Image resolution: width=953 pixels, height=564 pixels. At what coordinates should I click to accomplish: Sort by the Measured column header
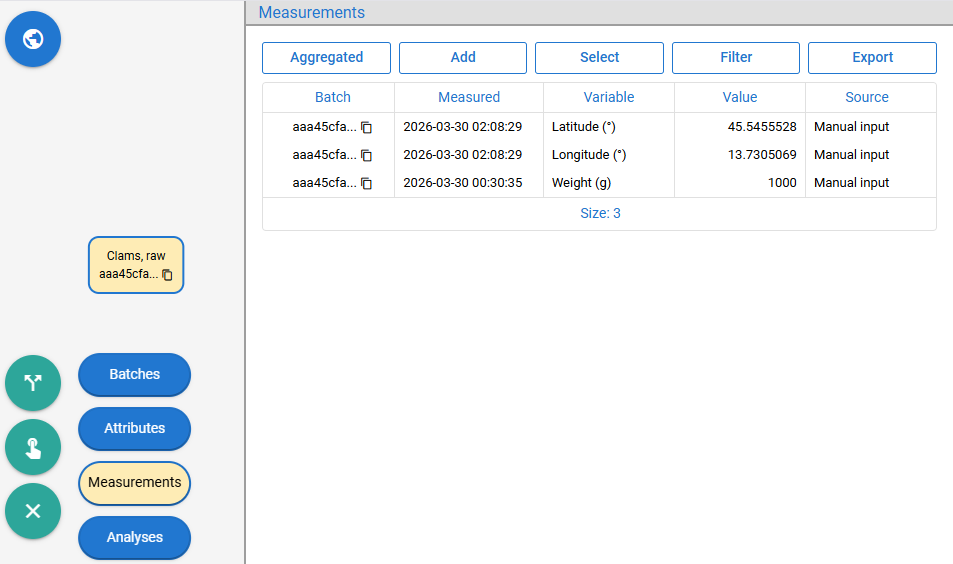469,97
